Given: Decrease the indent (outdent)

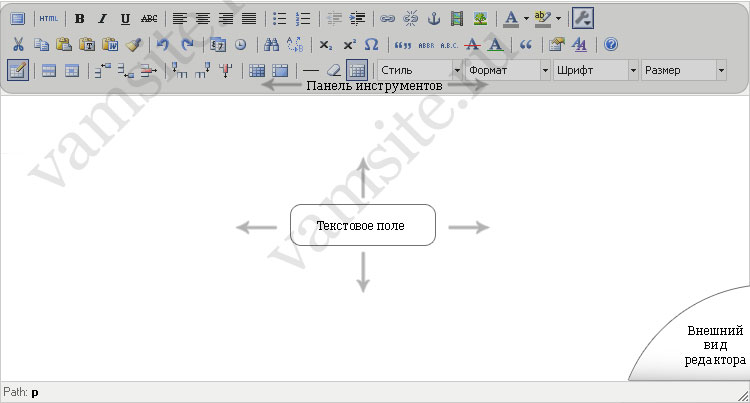Looking at the screenshot, I should [334, 19].
